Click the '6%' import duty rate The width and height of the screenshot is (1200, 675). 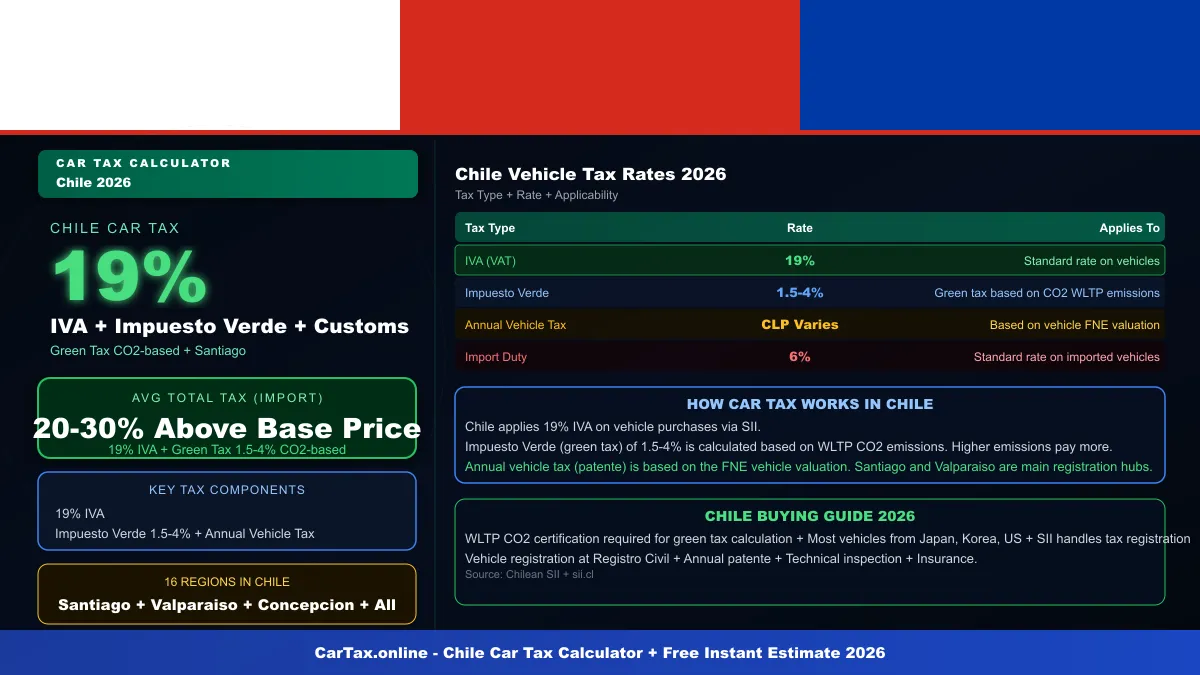coord(800,357)
